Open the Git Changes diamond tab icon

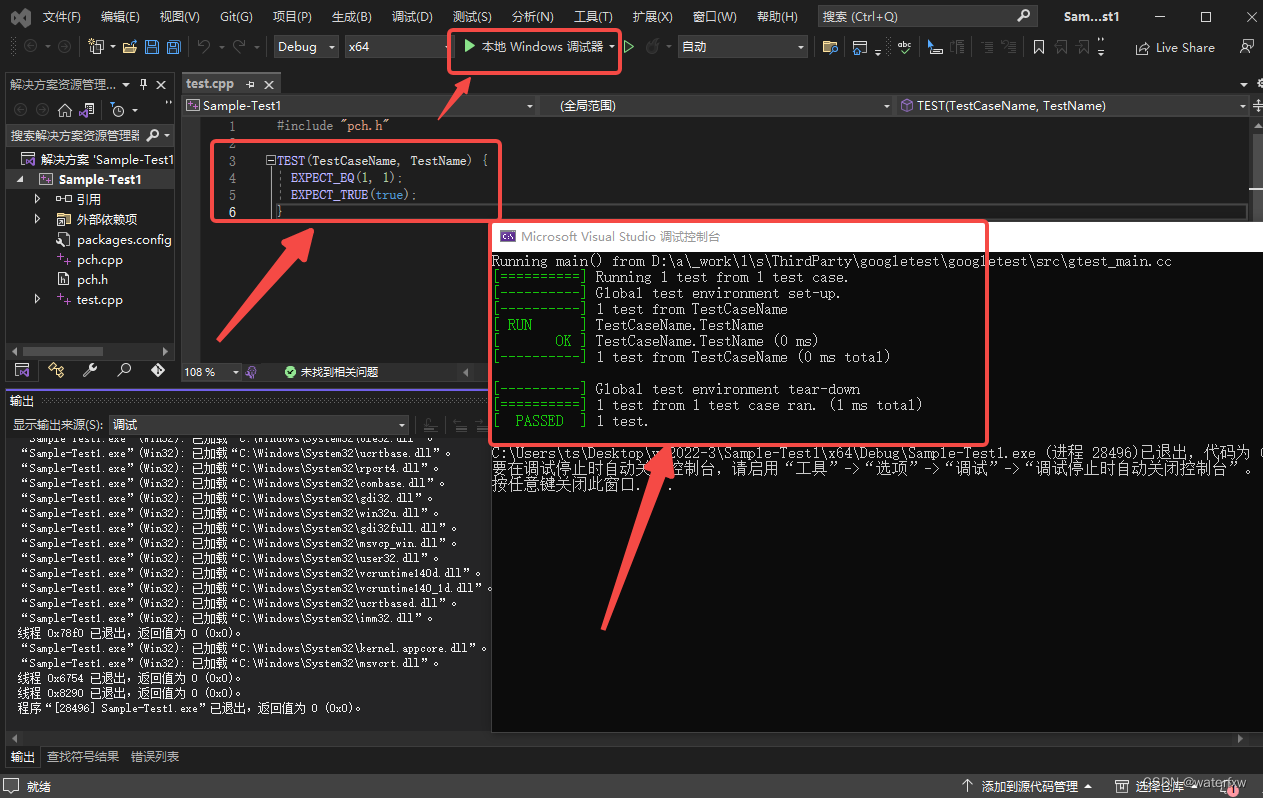click(158, 371)
